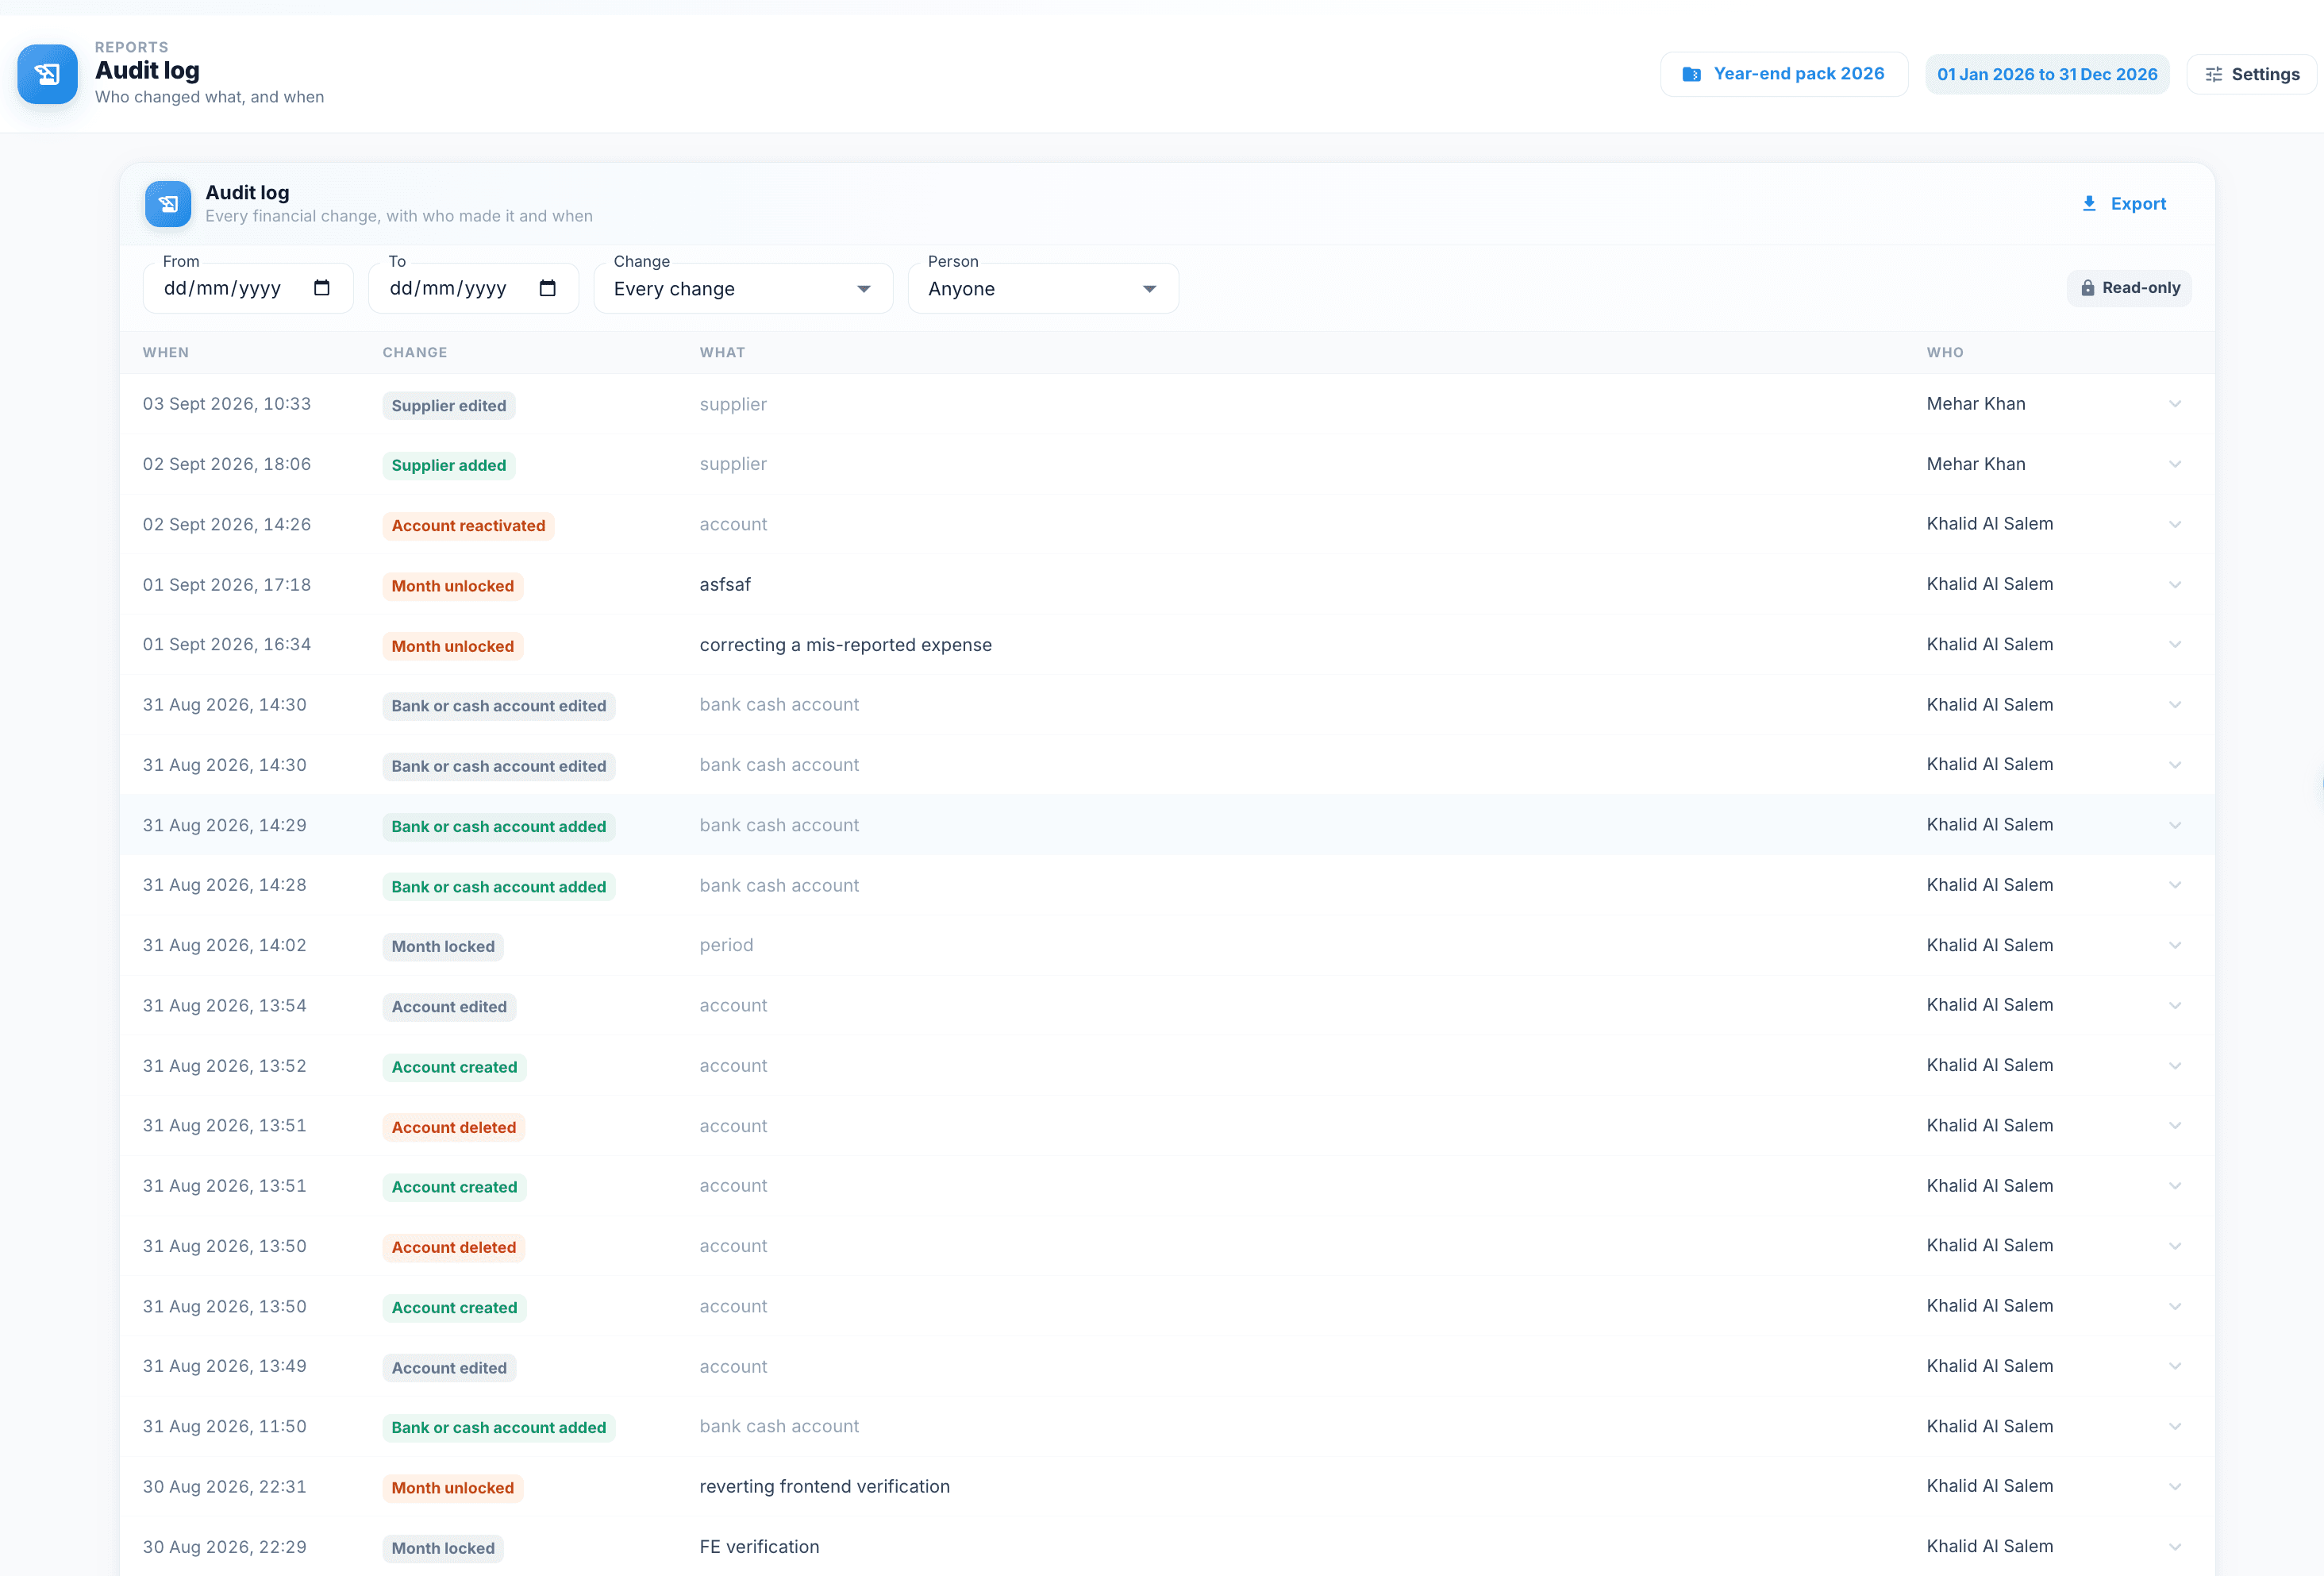The image size is (2324, 1576).
Task: Click the Month locked tag at 14:02
Action: [443, 947]
